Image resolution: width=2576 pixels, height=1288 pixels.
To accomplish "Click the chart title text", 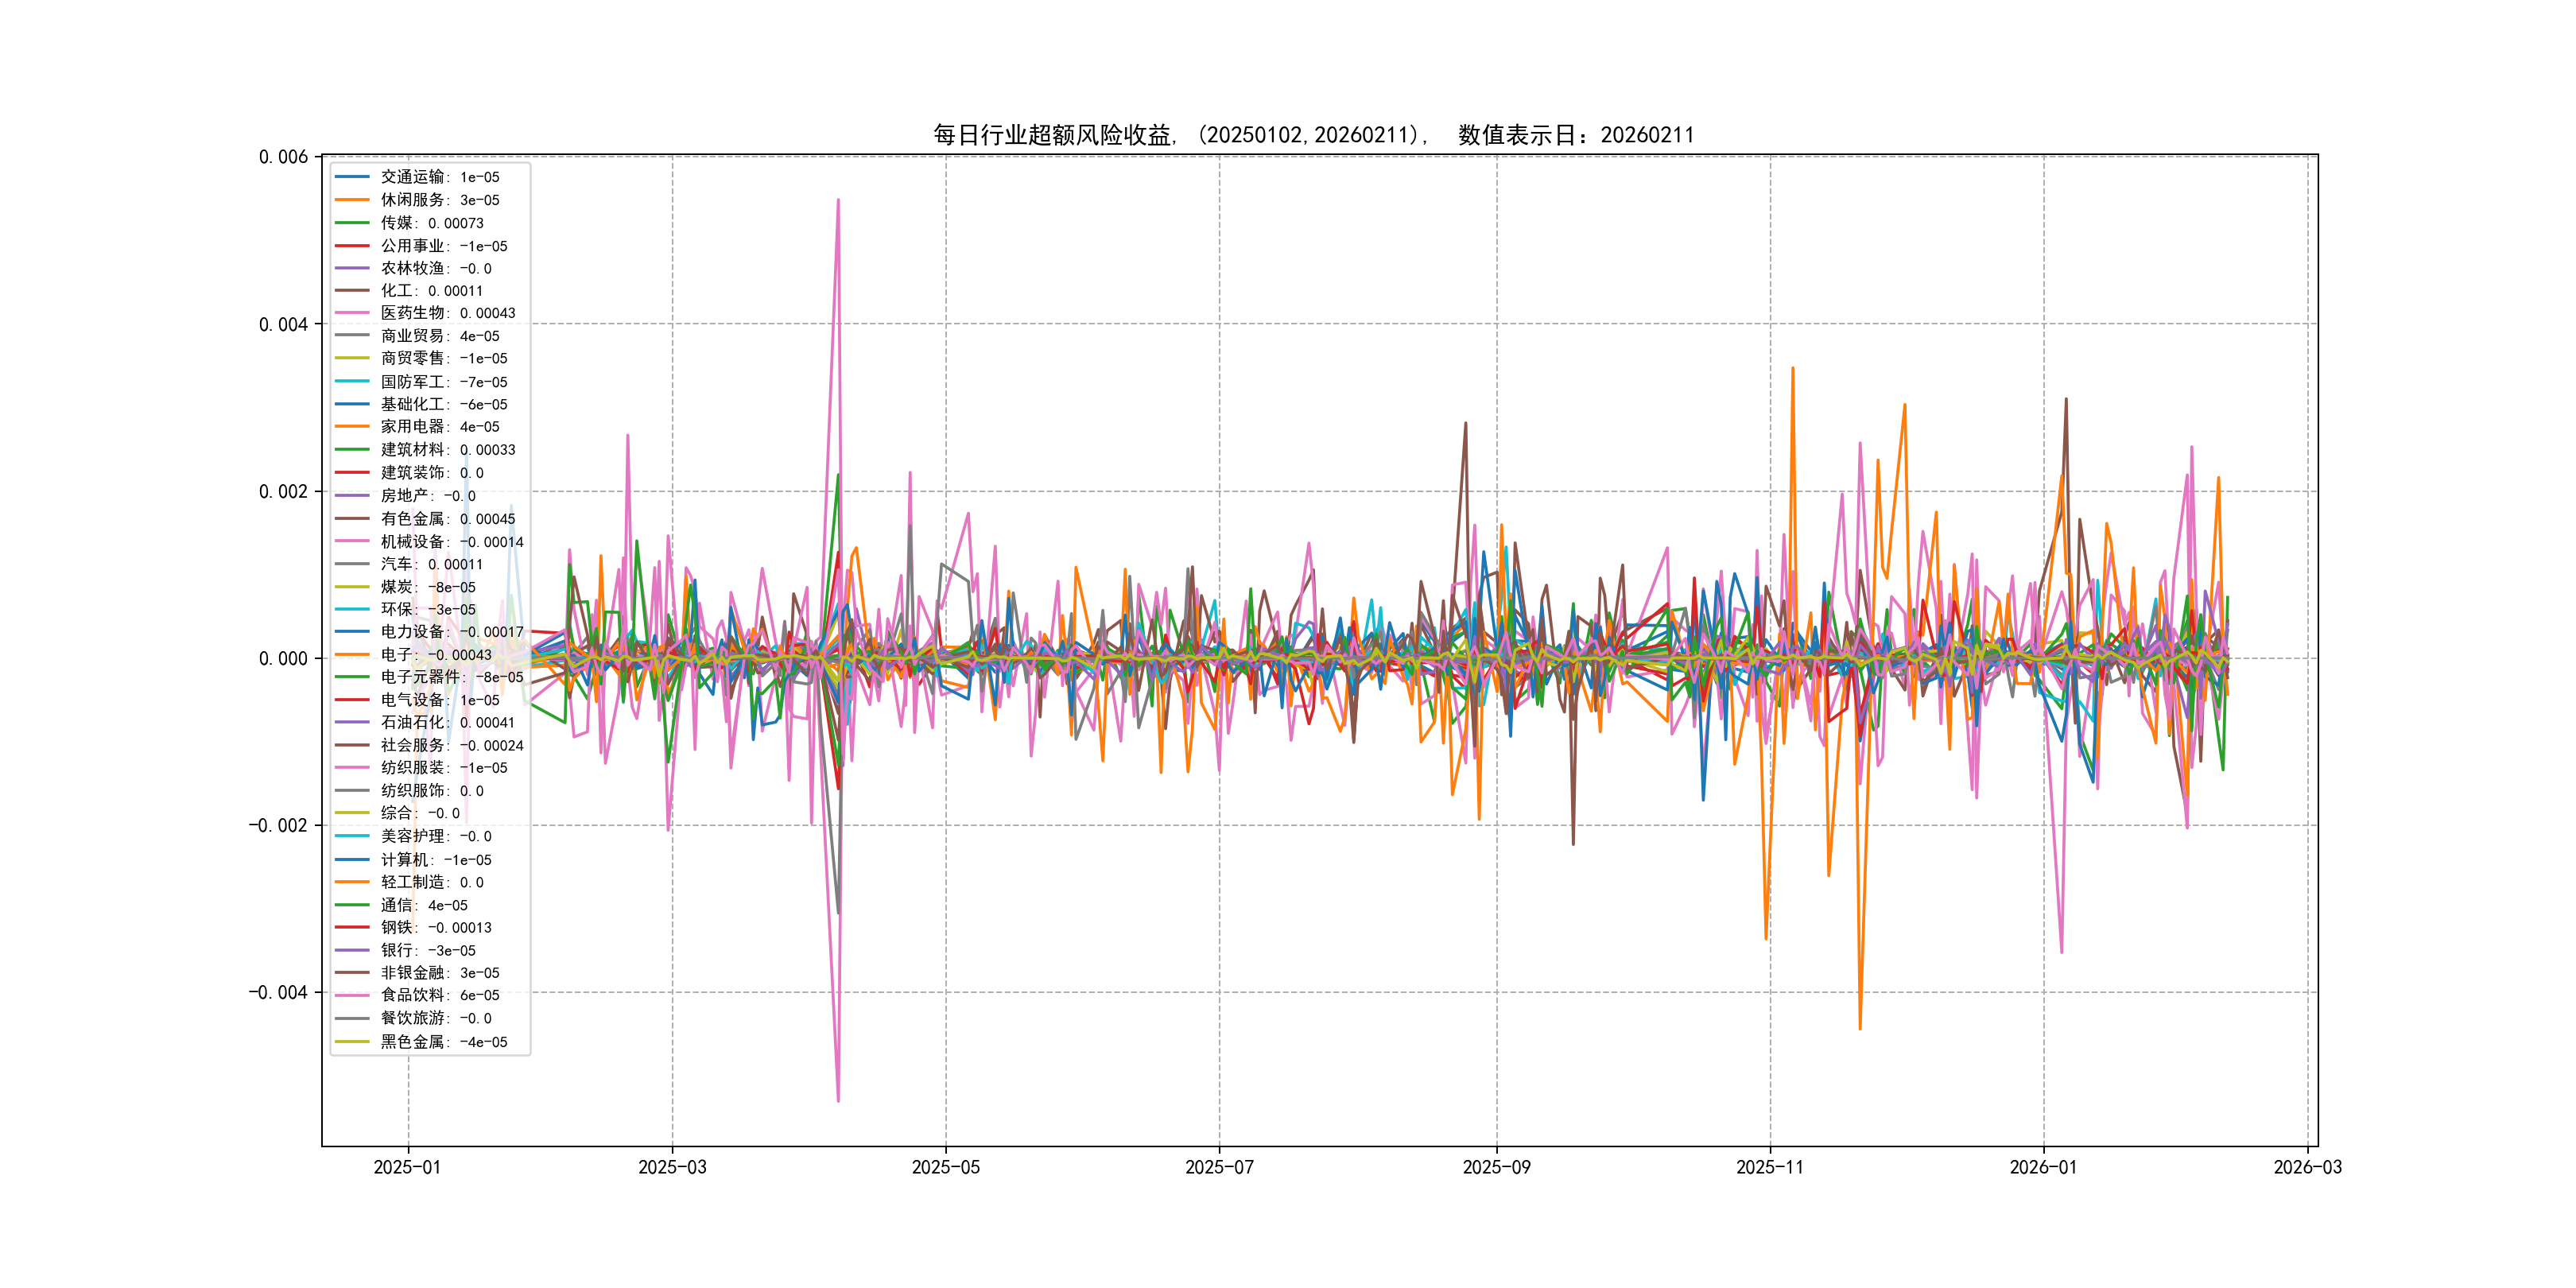I will [1313, 135].
